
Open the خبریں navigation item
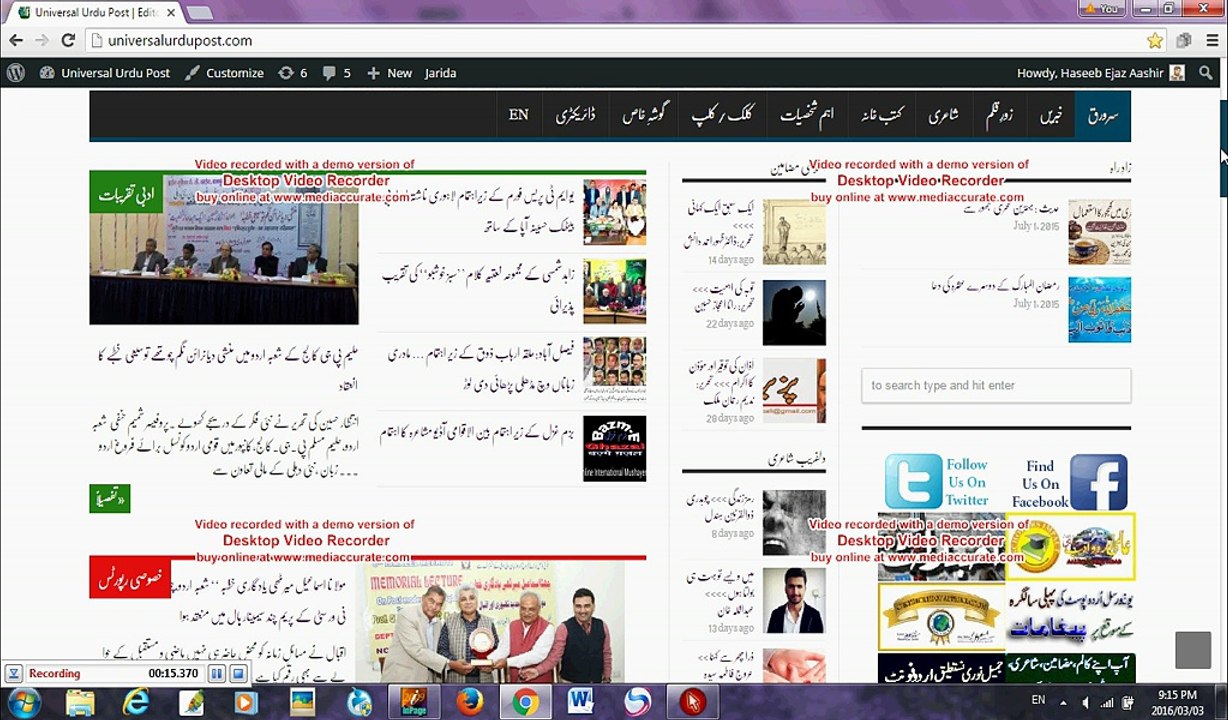pos(1051,115)
